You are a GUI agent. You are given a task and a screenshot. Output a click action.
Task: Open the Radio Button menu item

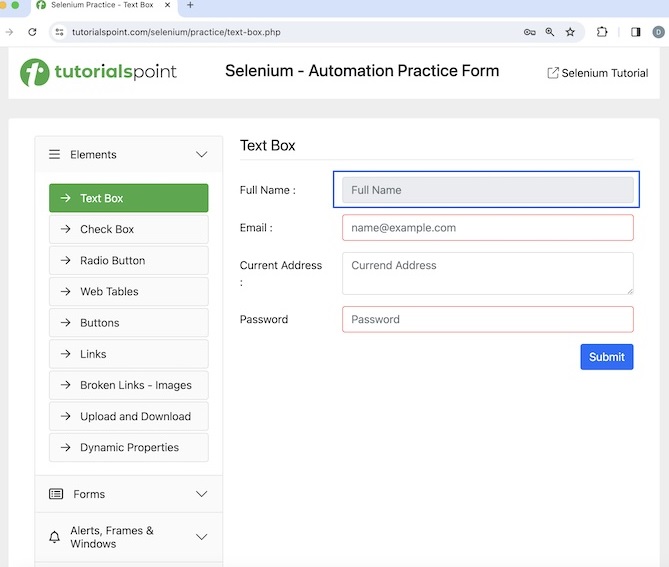click(x=128, y=261)
